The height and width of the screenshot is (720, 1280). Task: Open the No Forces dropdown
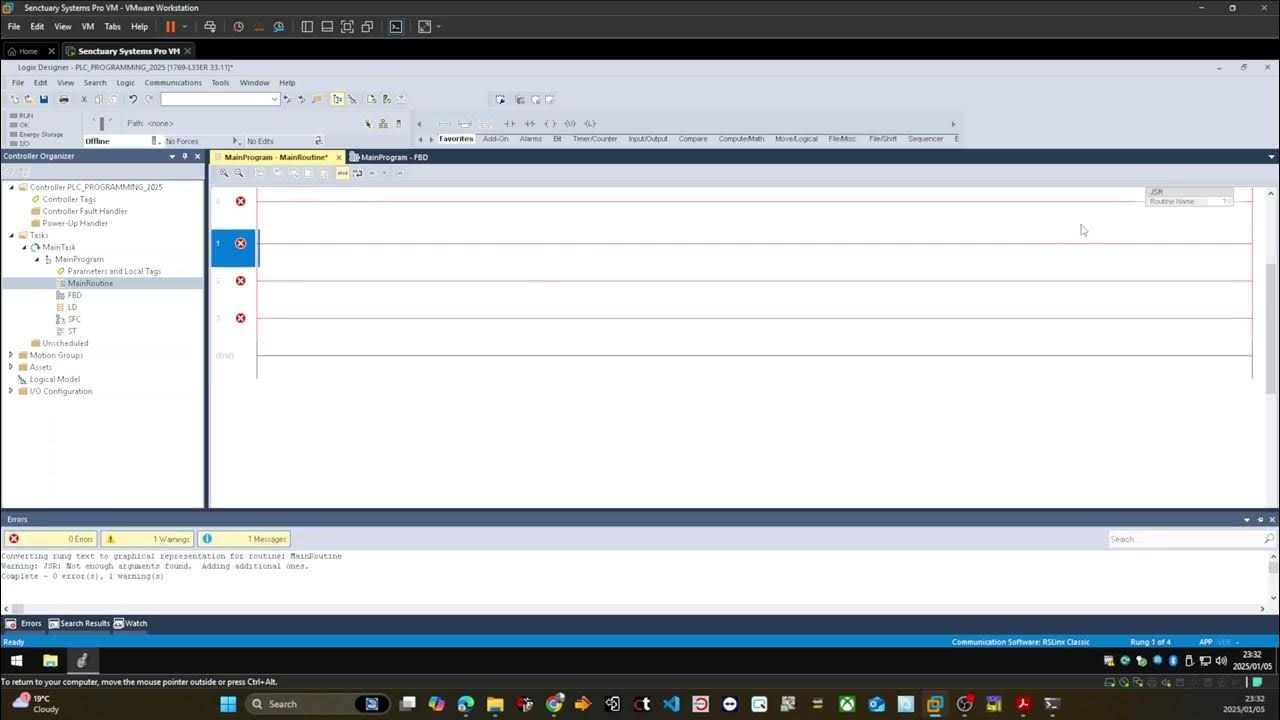click(x=236, y=141)
